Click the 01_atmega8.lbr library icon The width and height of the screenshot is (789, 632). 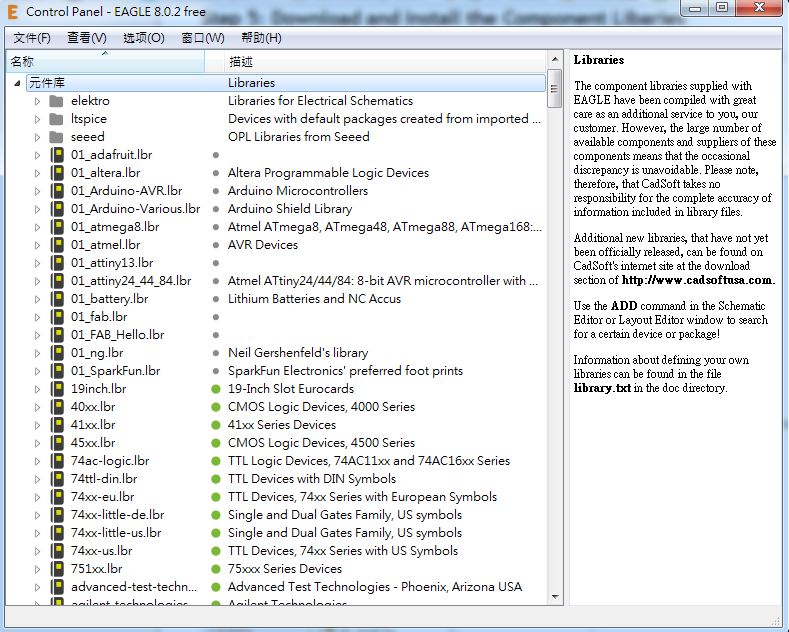coord(57,227)
